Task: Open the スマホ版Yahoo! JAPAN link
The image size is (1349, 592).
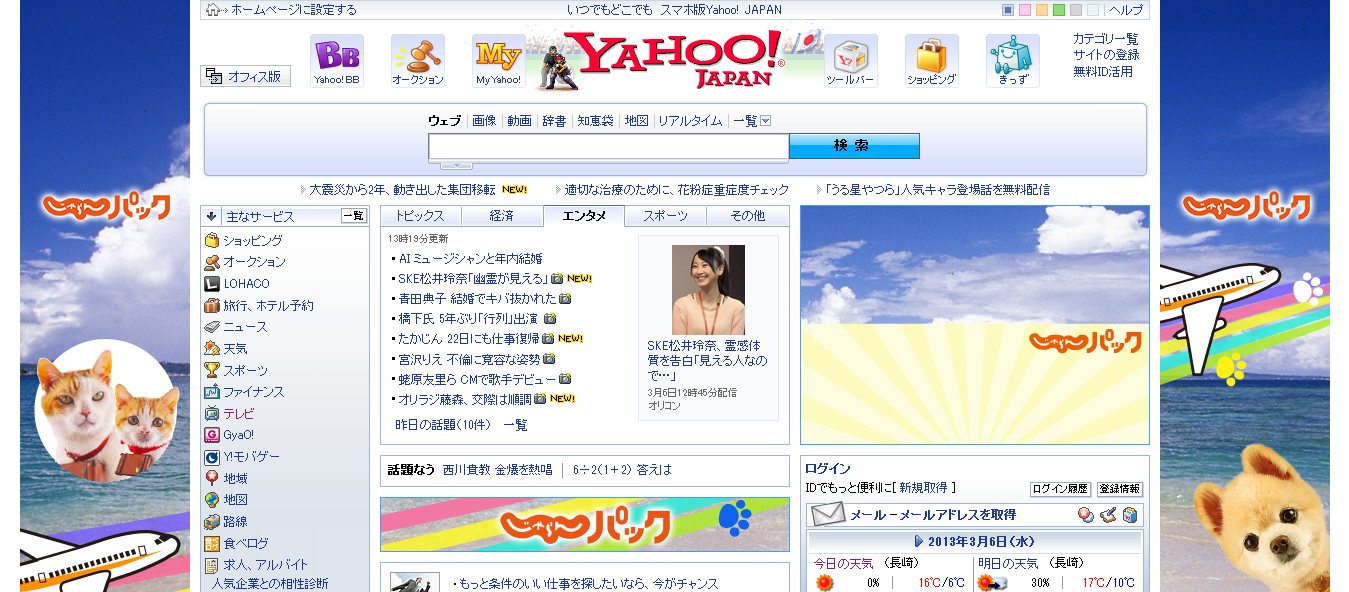Action: (719, 10)
